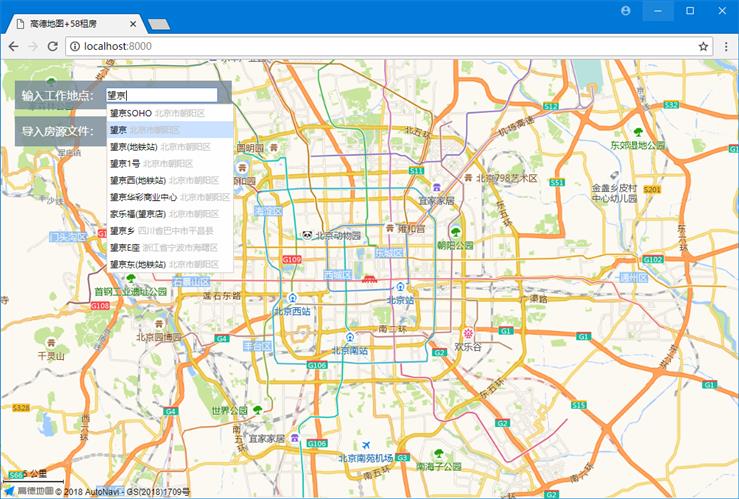The image size is (739, 499).
Task: Click the 海淀区 district label
Action: (x=268, y=212)
